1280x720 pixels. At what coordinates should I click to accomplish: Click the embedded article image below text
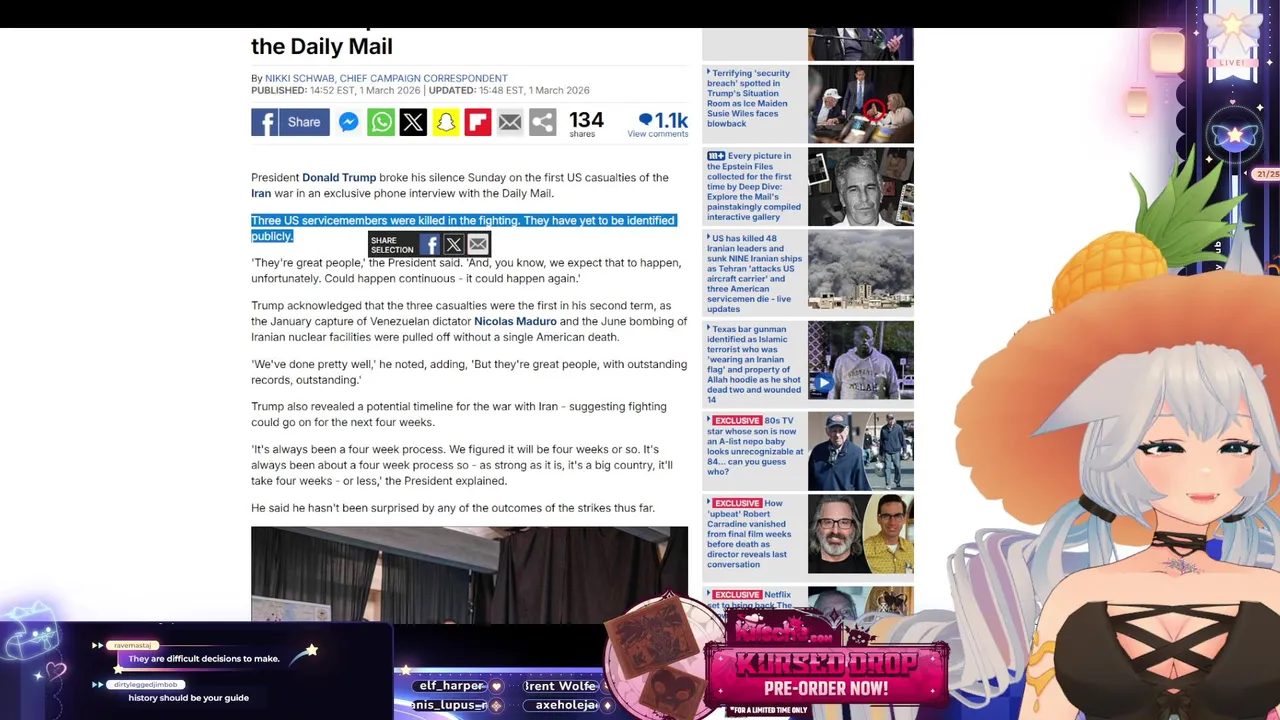[x=469, y=575]
